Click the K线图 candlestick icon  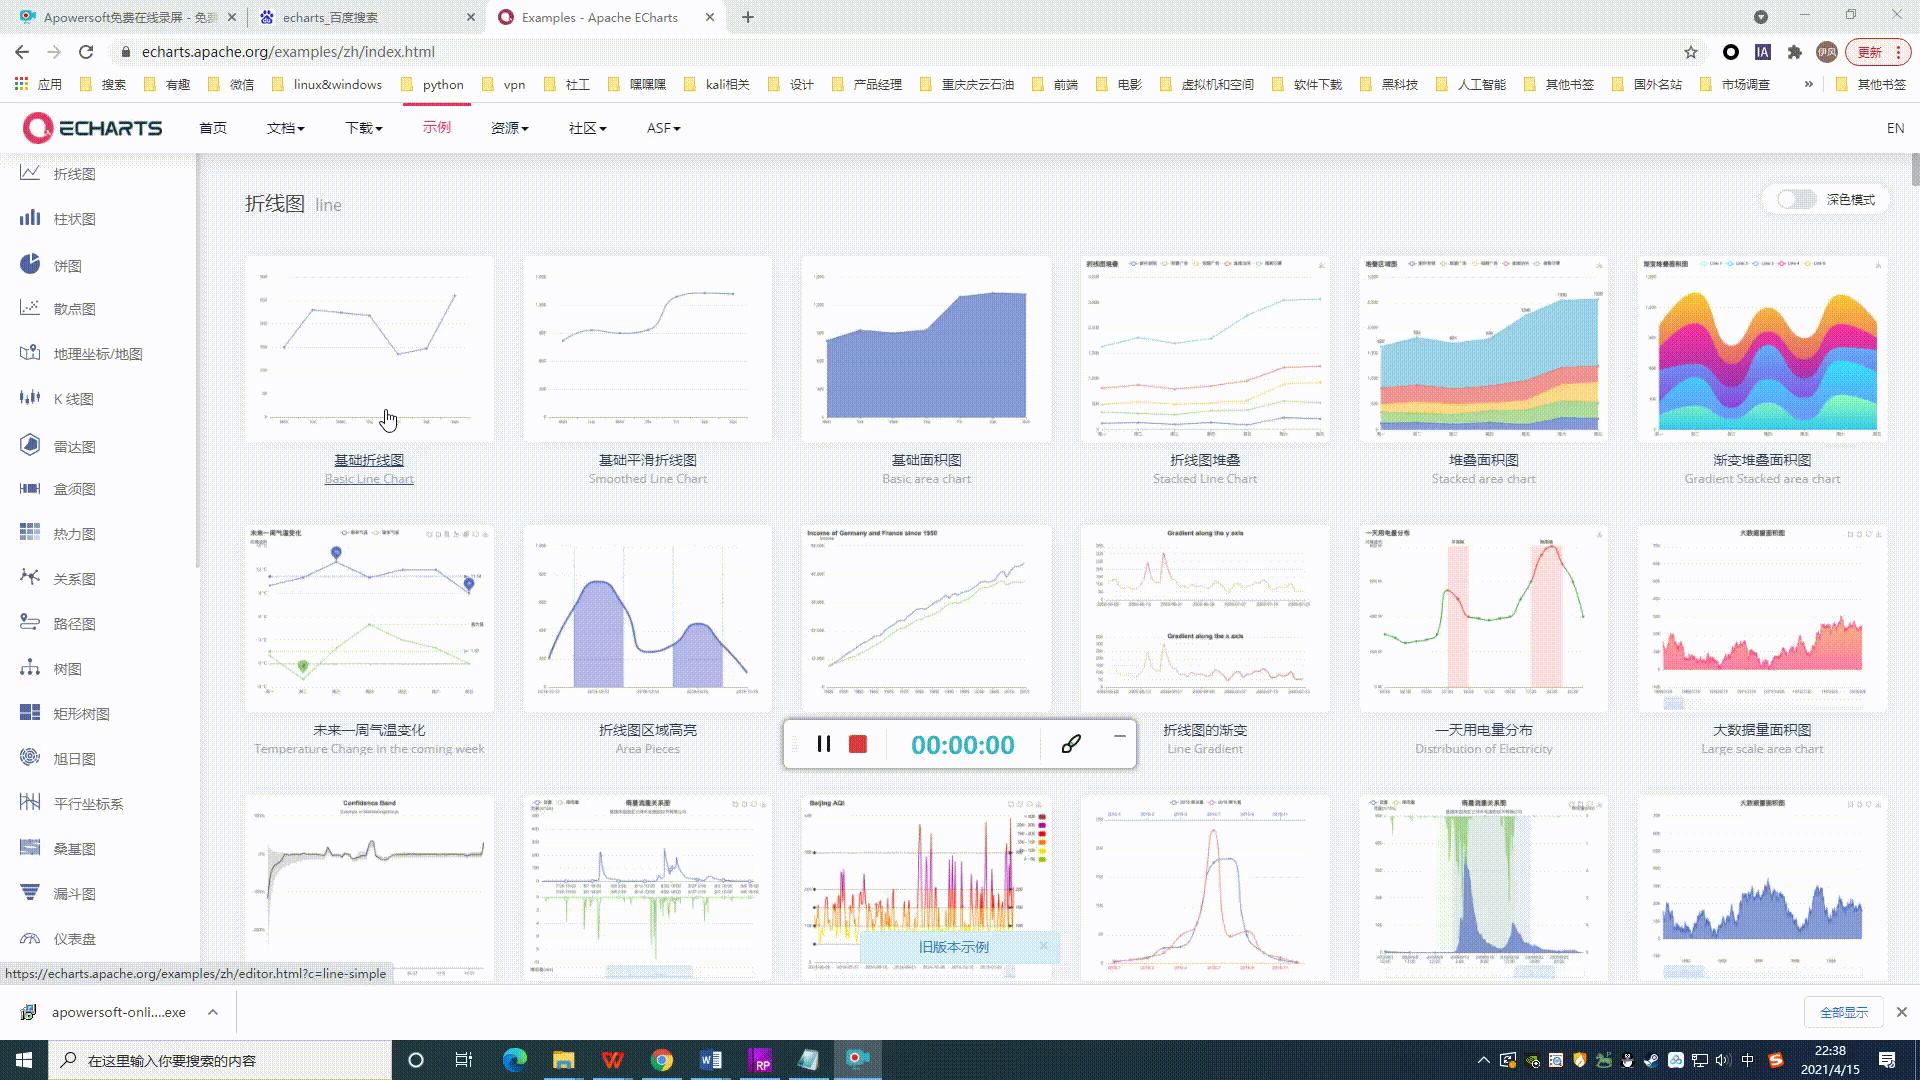(x=30, y=398)
